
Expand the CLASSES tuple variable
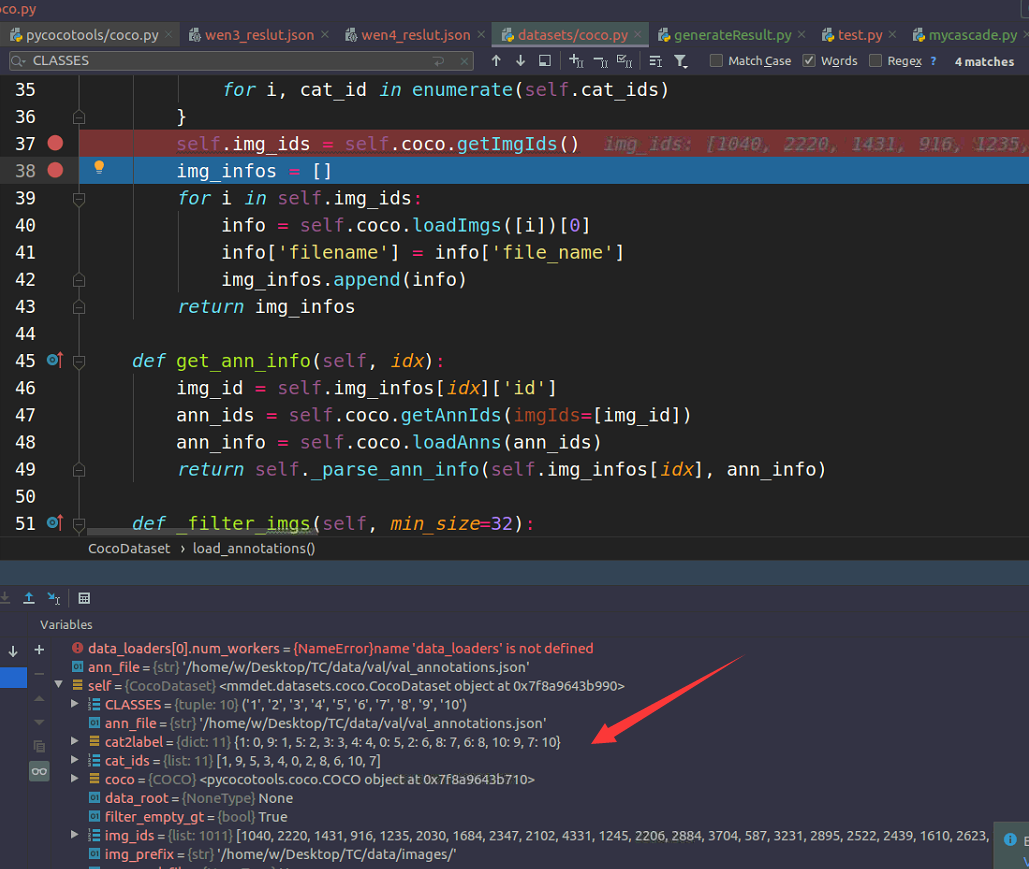[x=76, y=705]
